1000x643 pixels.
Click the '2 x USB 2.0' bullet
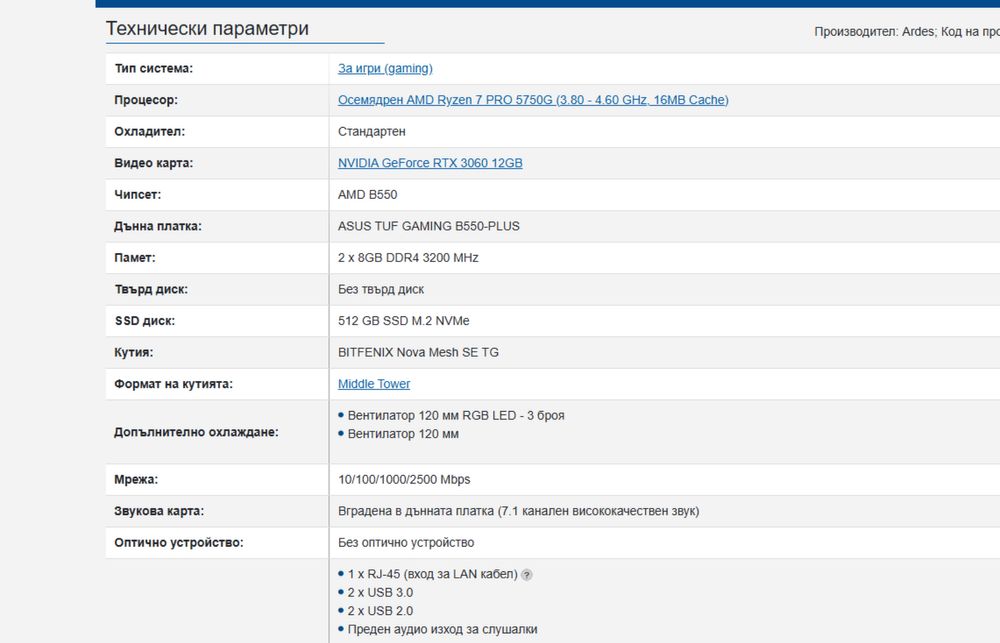tap(380, 611)
